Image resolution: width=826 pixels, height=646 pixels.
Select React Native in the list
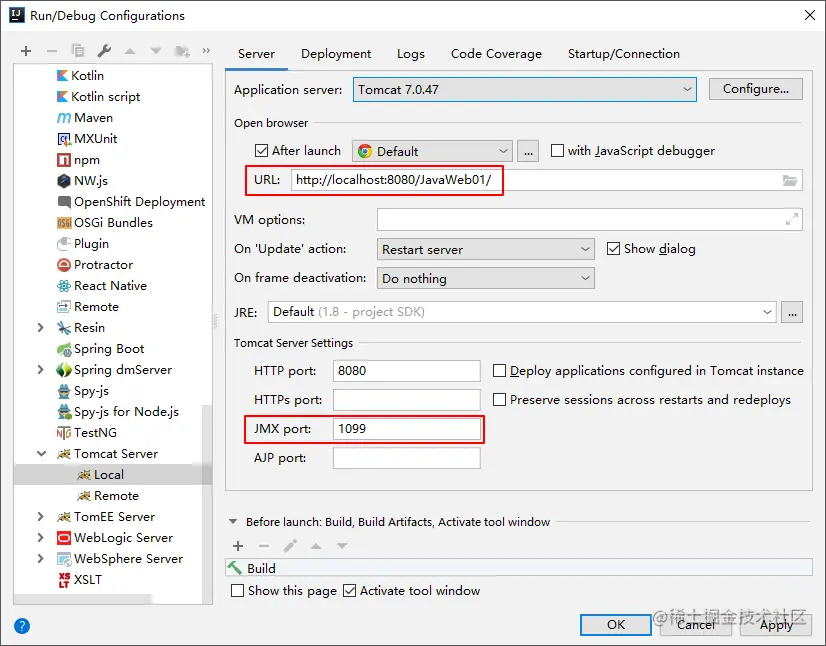pos(102,286)
